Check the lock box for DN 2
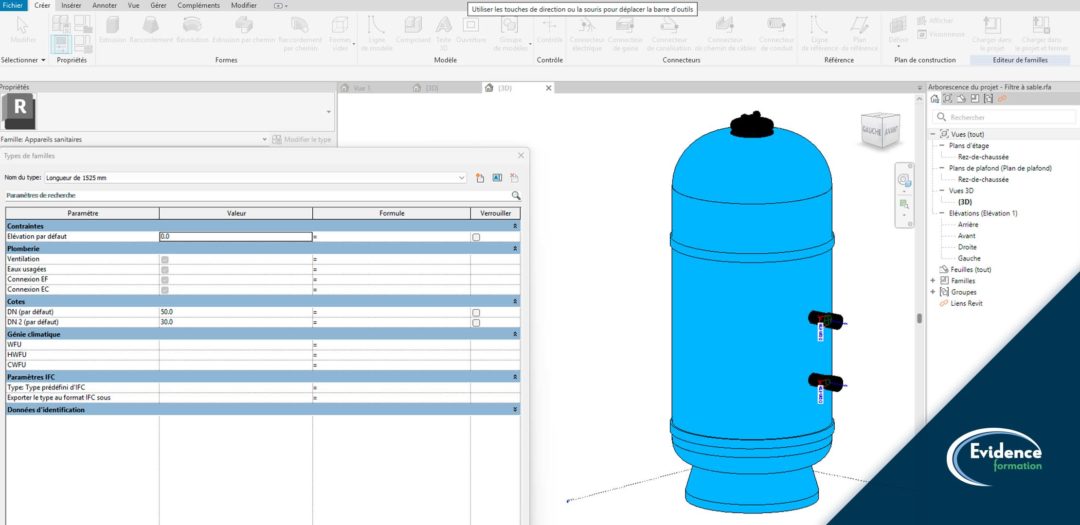Screen dimensions: 1080x525 pos(476,322)
